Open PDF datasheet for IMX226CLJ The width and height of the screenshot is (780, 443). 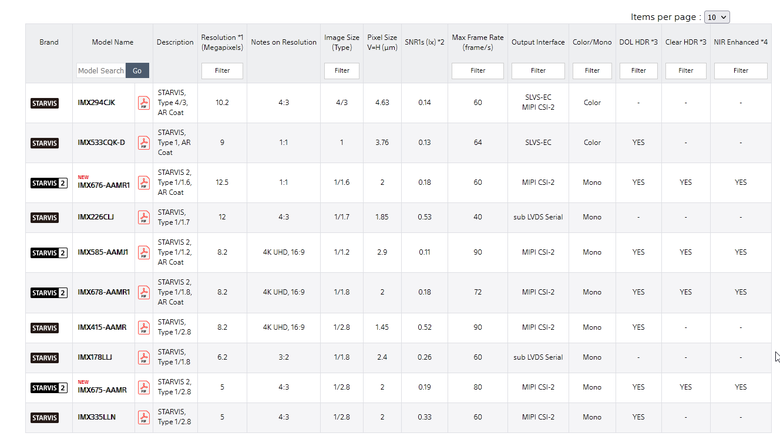click(x=144, y=217)
